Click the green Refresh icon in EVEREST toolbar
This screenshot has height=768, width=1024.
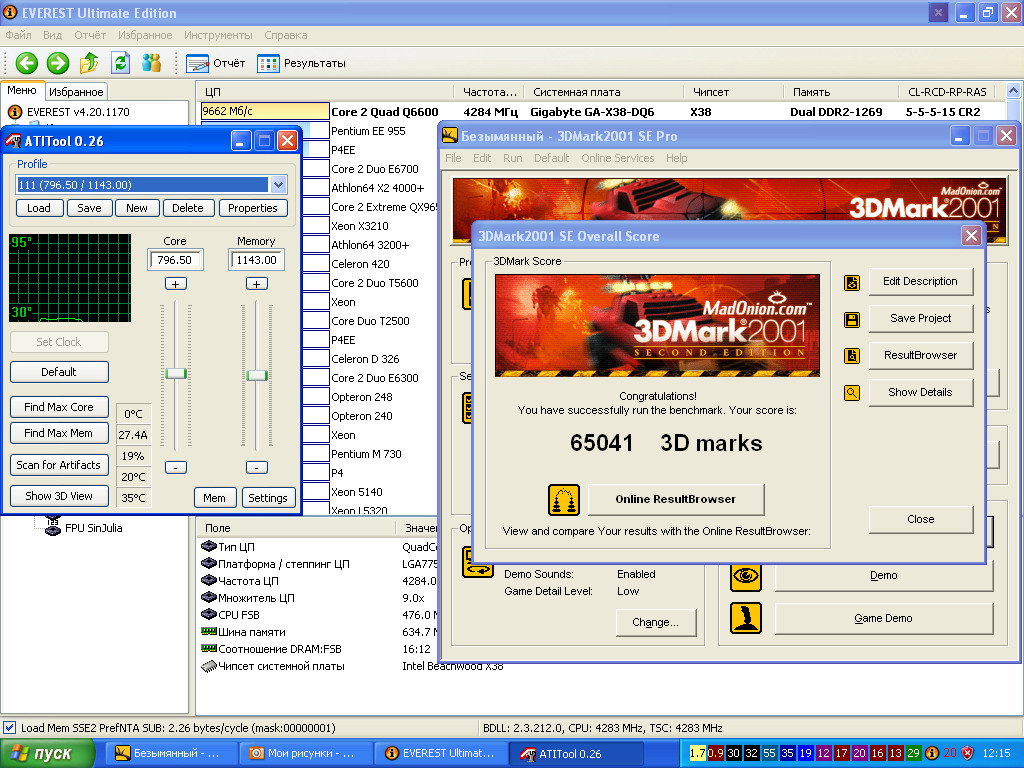click(x=120, y=63)
